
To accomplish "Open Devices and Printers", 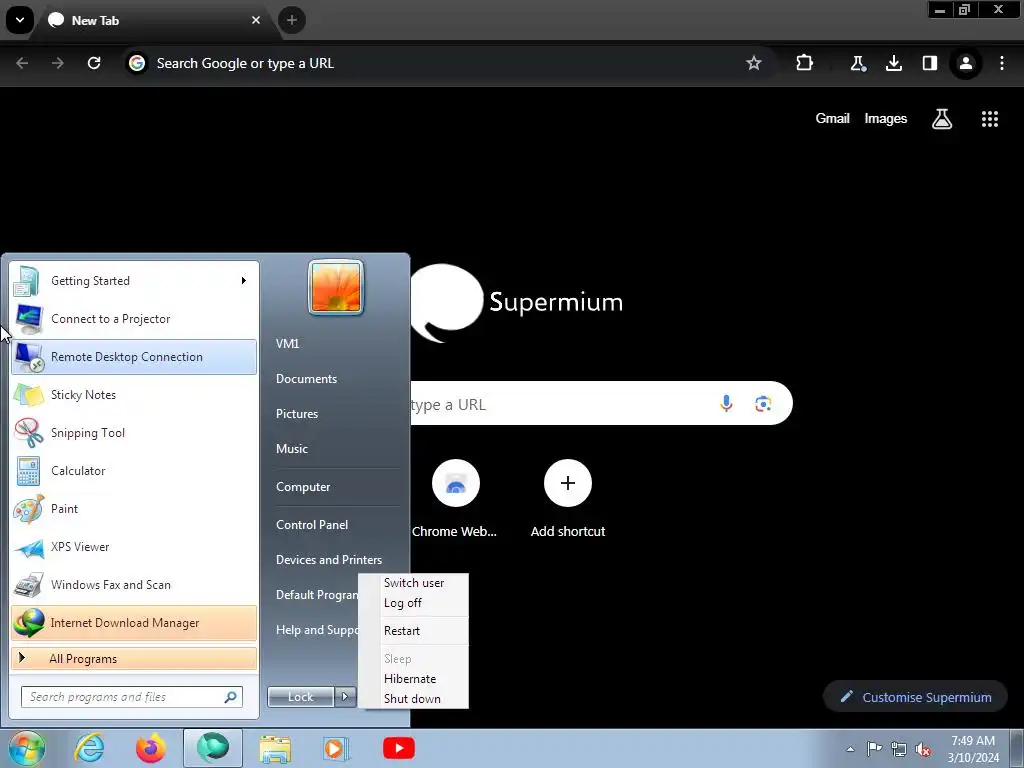I will click(328, 560).
